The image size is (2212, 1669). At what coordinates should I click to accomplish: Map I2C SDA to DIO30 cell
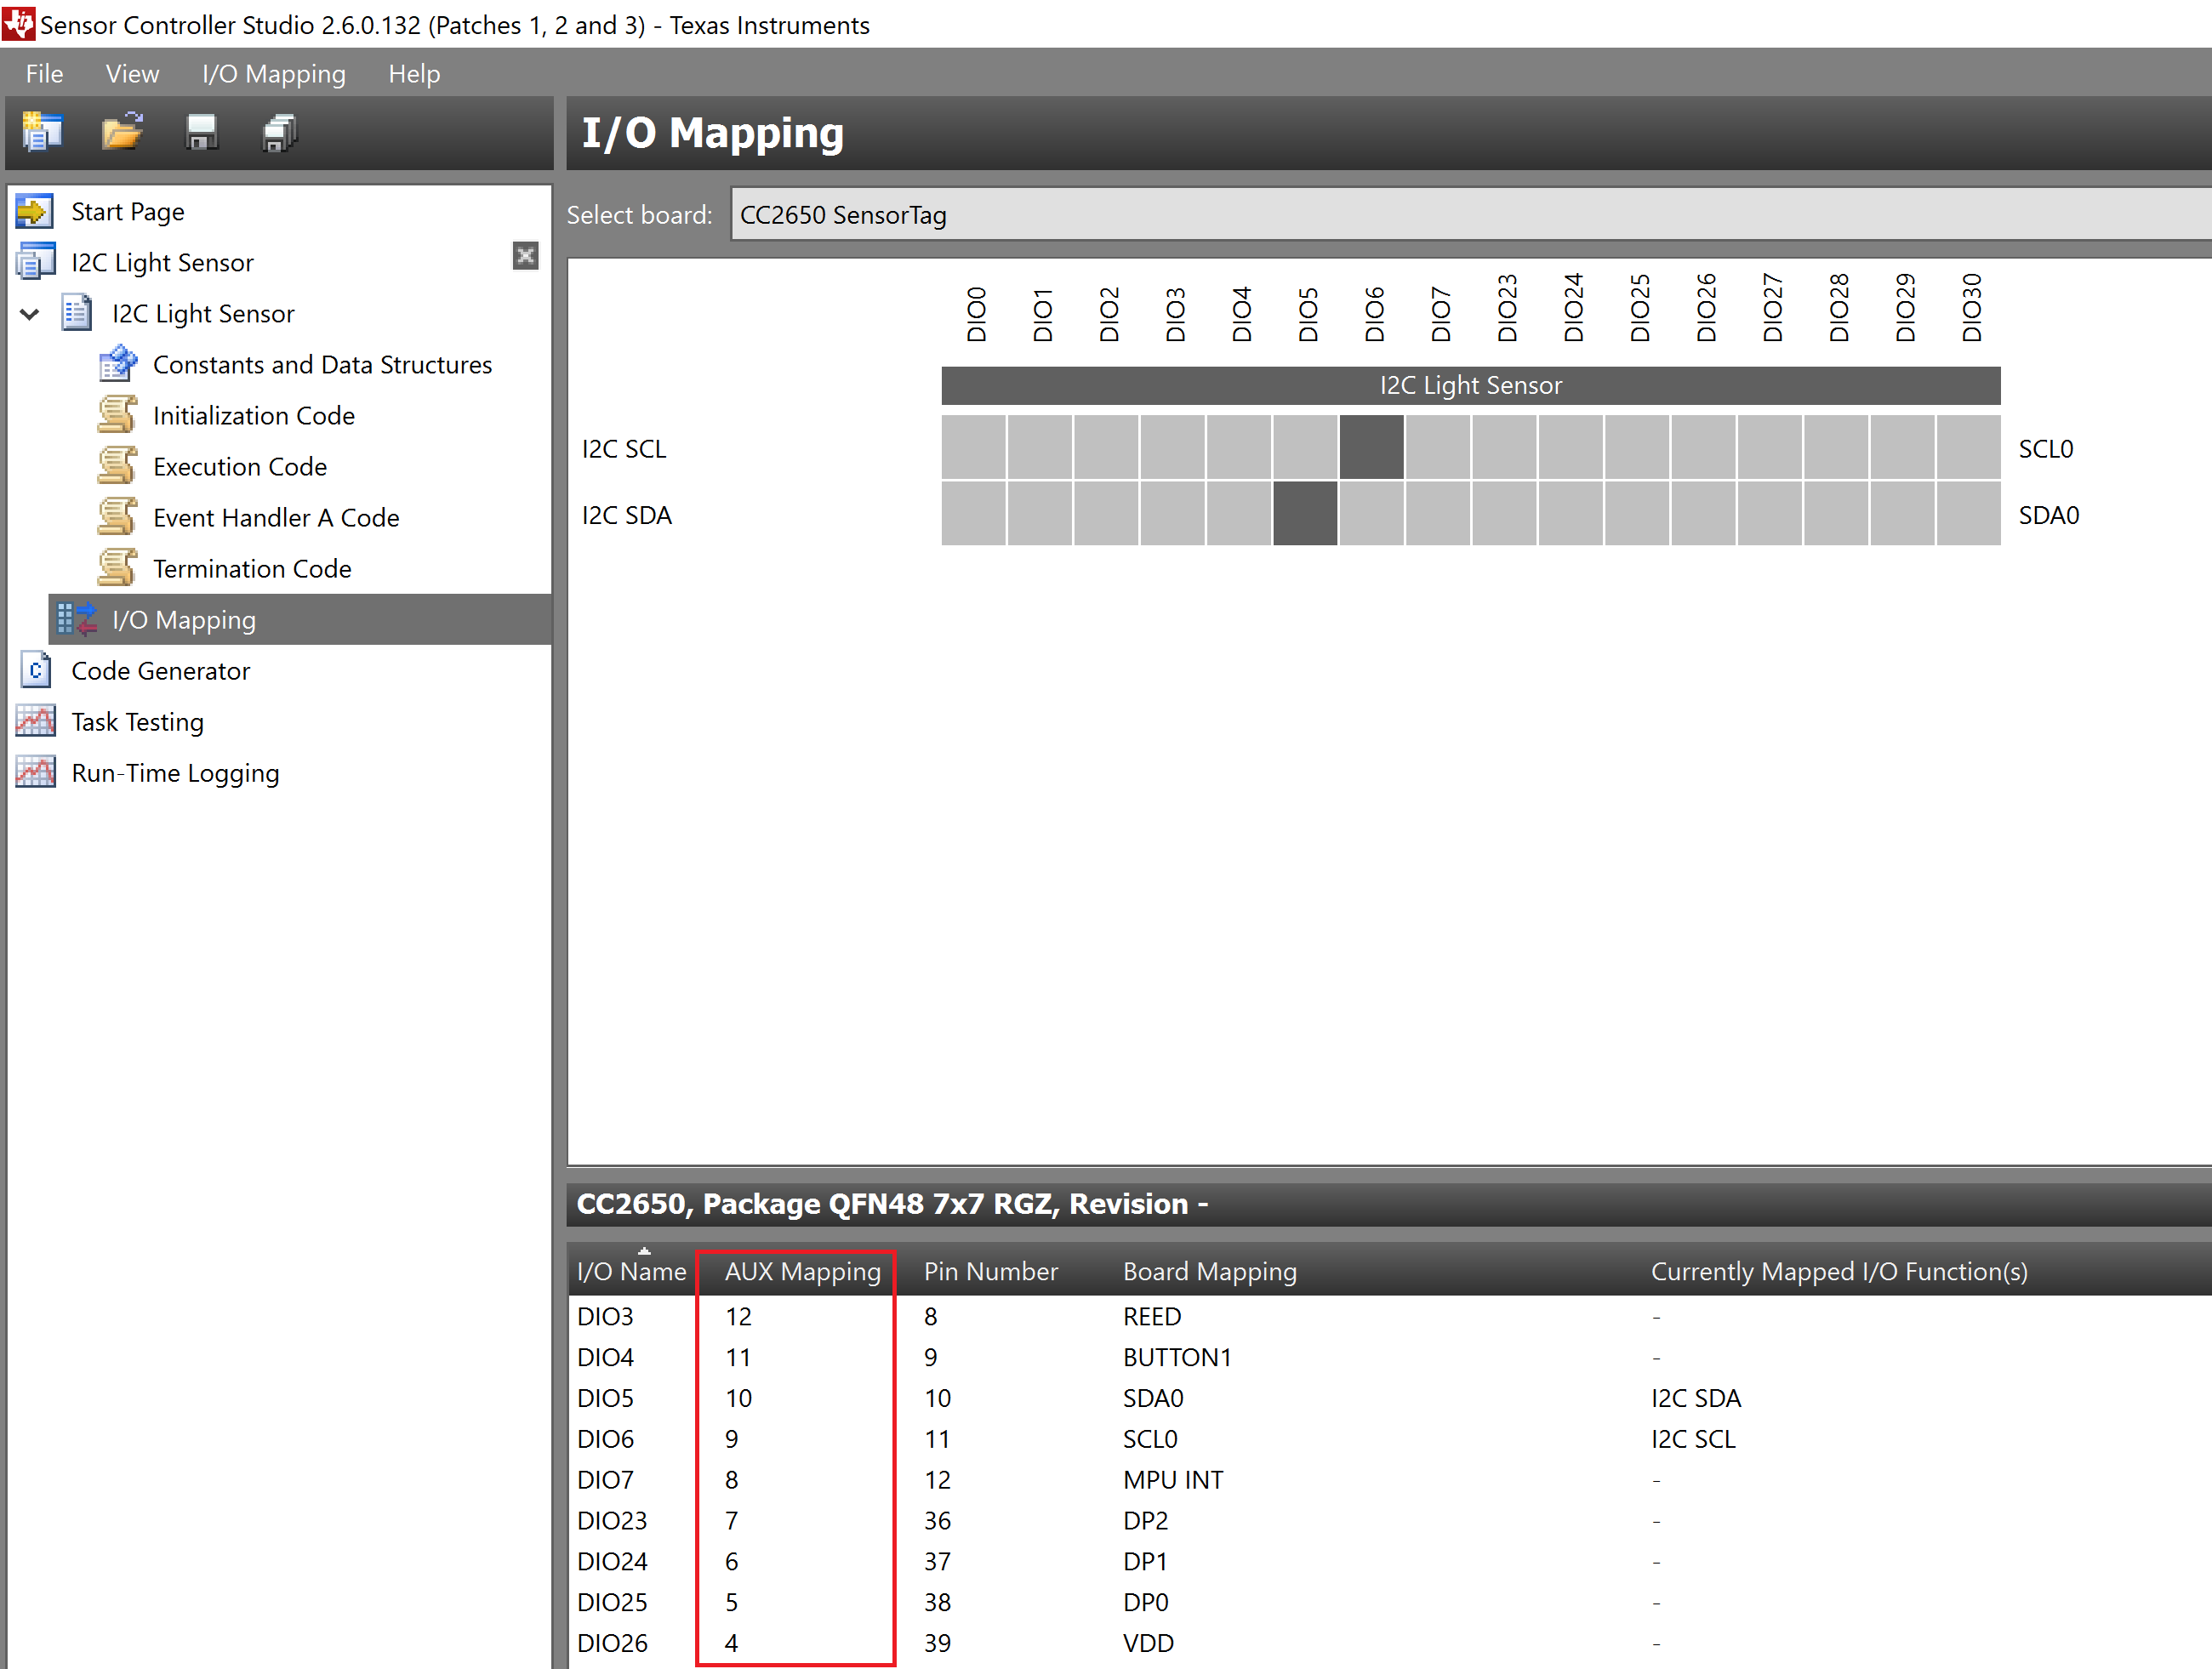[1968, 514]
